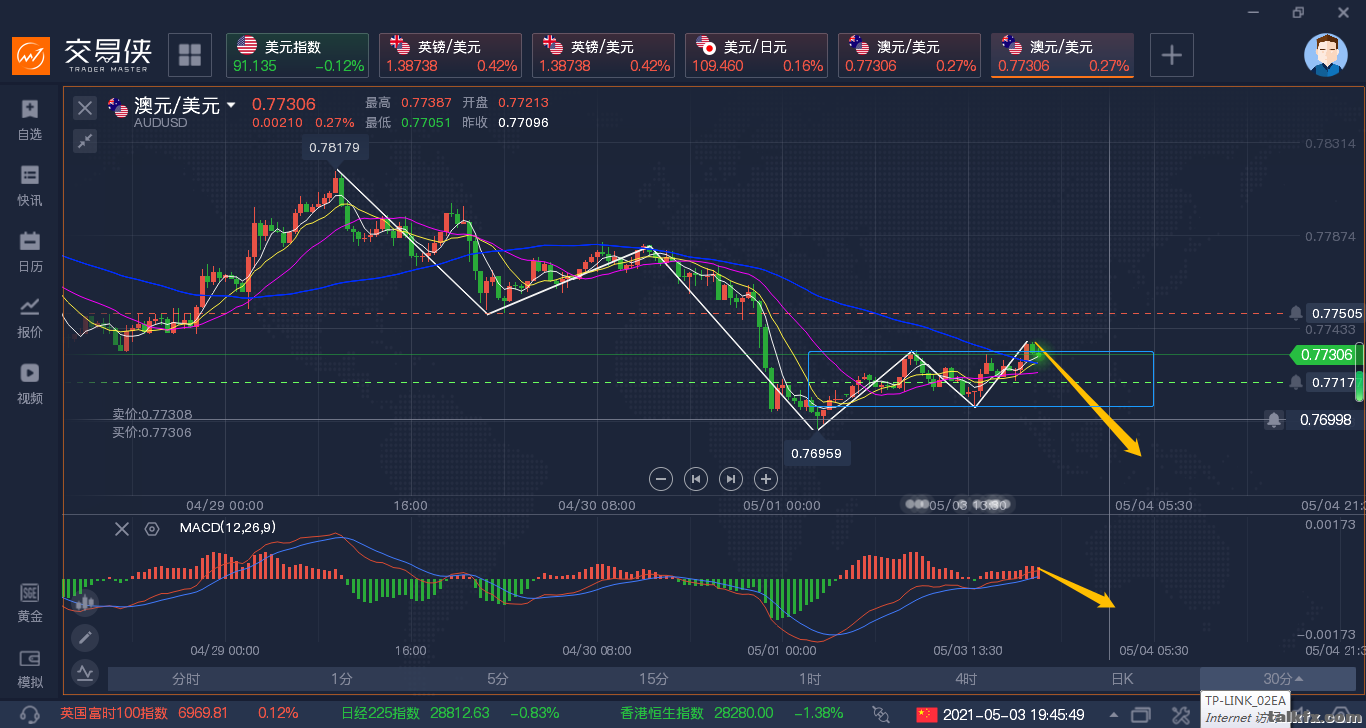This screenshot has height=728, width=1366.
Task: Open the 快讯 news sidebar item
Action: (30, 185)
